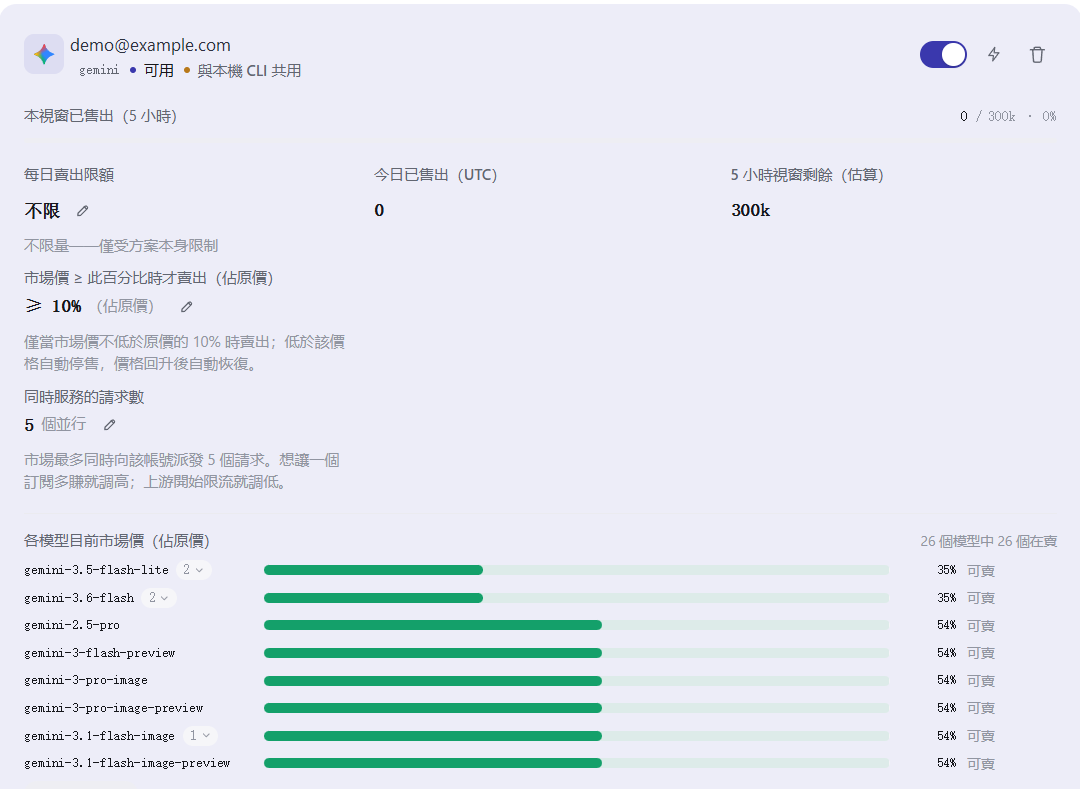Click the 54% value for gemini-3-flash-preview
Screen dimensions: 1080x789
(946, 653)
